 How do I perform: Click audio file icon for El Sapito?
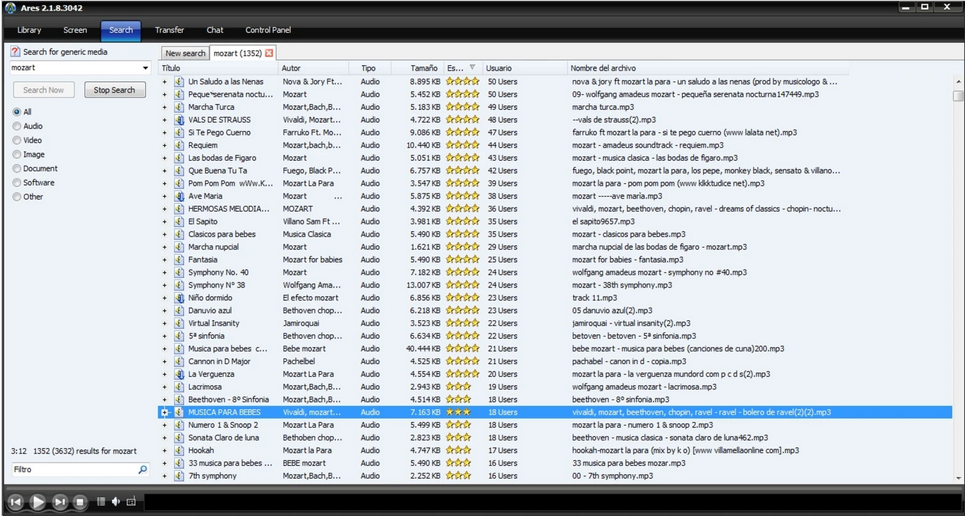[x=179, y=221]
